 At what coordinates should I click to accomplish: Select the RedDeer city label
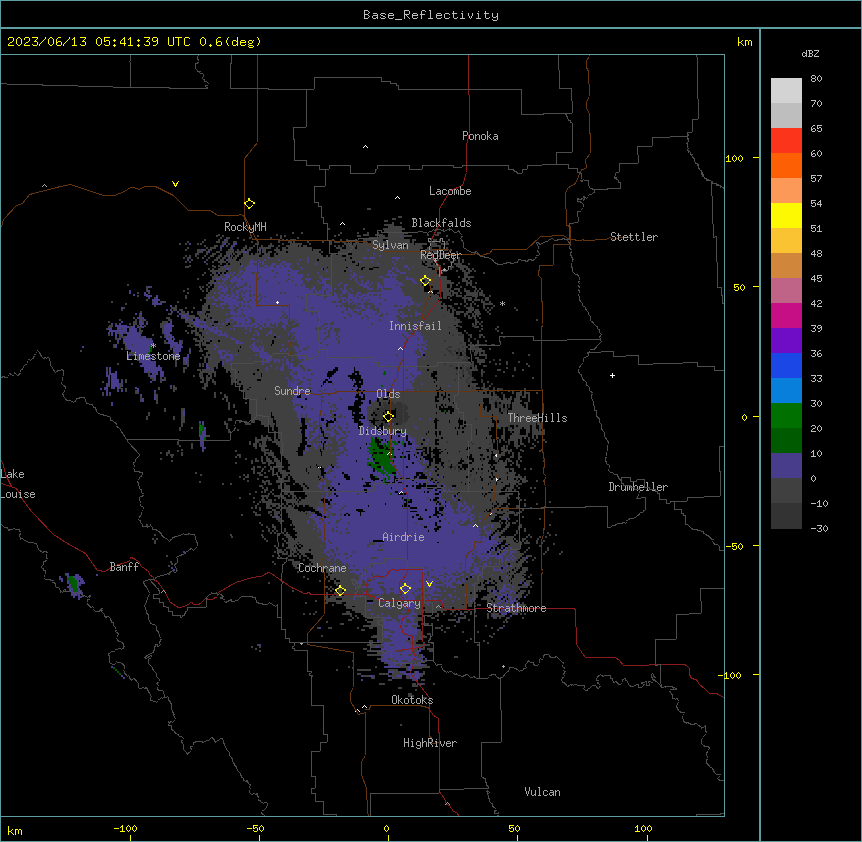[x=440, y=255]
